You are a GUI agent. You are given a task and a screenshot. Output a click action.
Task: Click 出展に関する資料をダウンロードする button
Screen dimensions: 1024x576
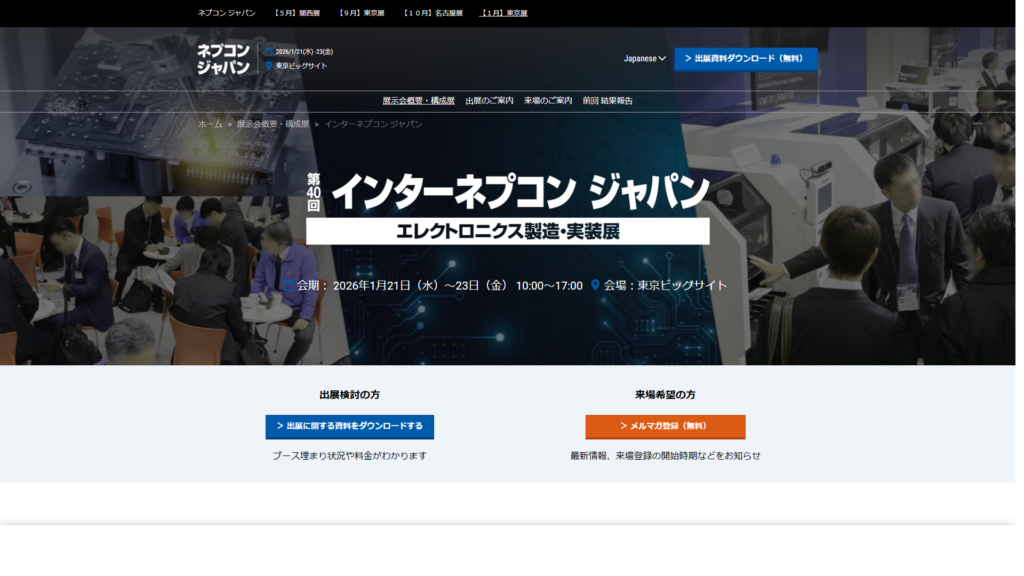[349, 426]
